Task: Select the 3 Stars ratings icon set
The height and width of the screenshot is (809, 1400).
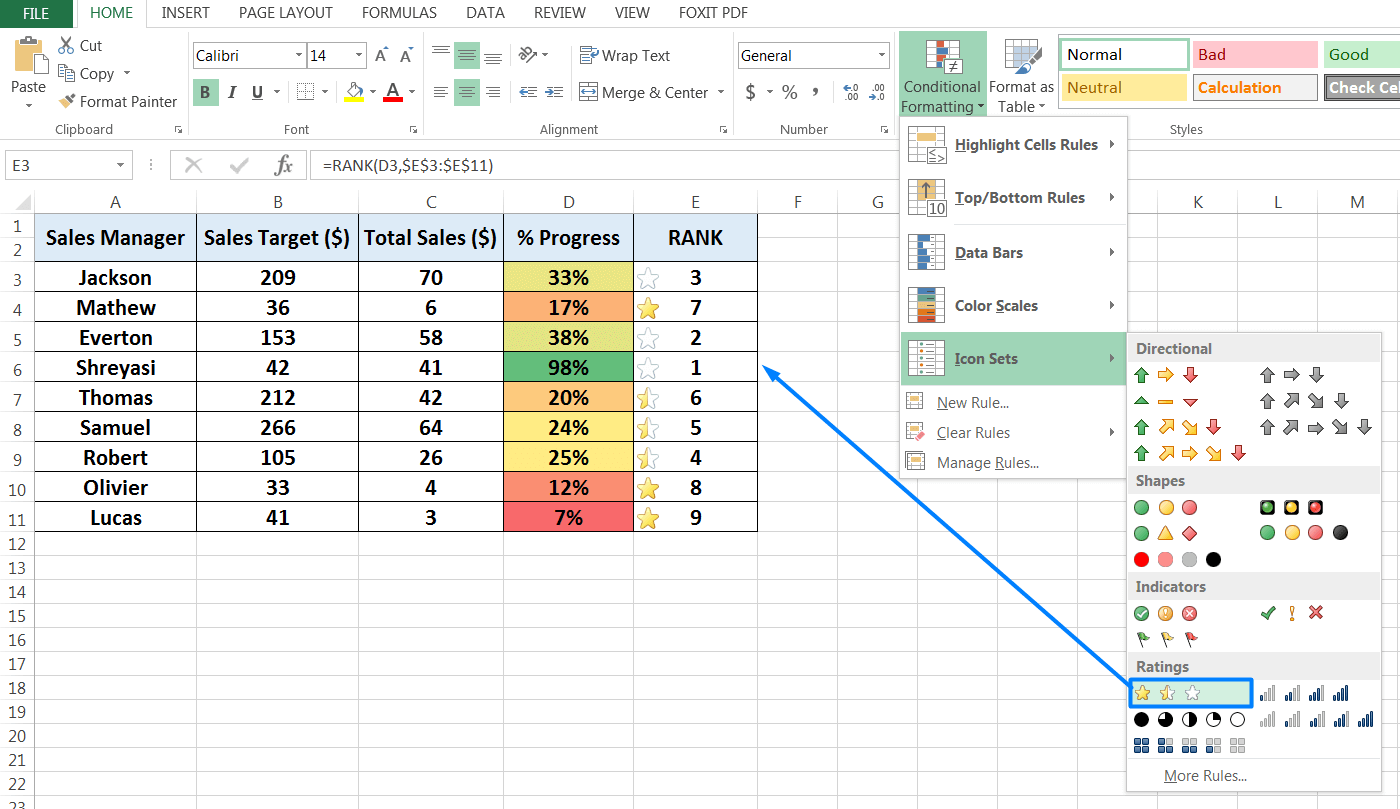Action: pyautogui.click(x=1190, y=692)
